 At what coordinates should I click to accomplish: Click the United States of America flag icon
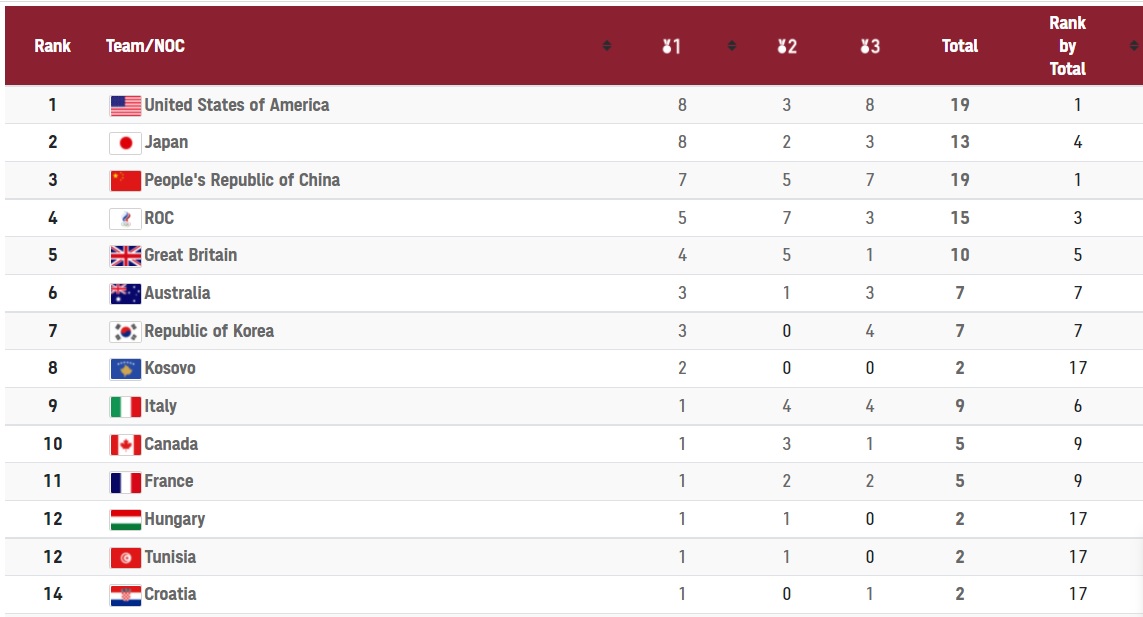(125, 106)
